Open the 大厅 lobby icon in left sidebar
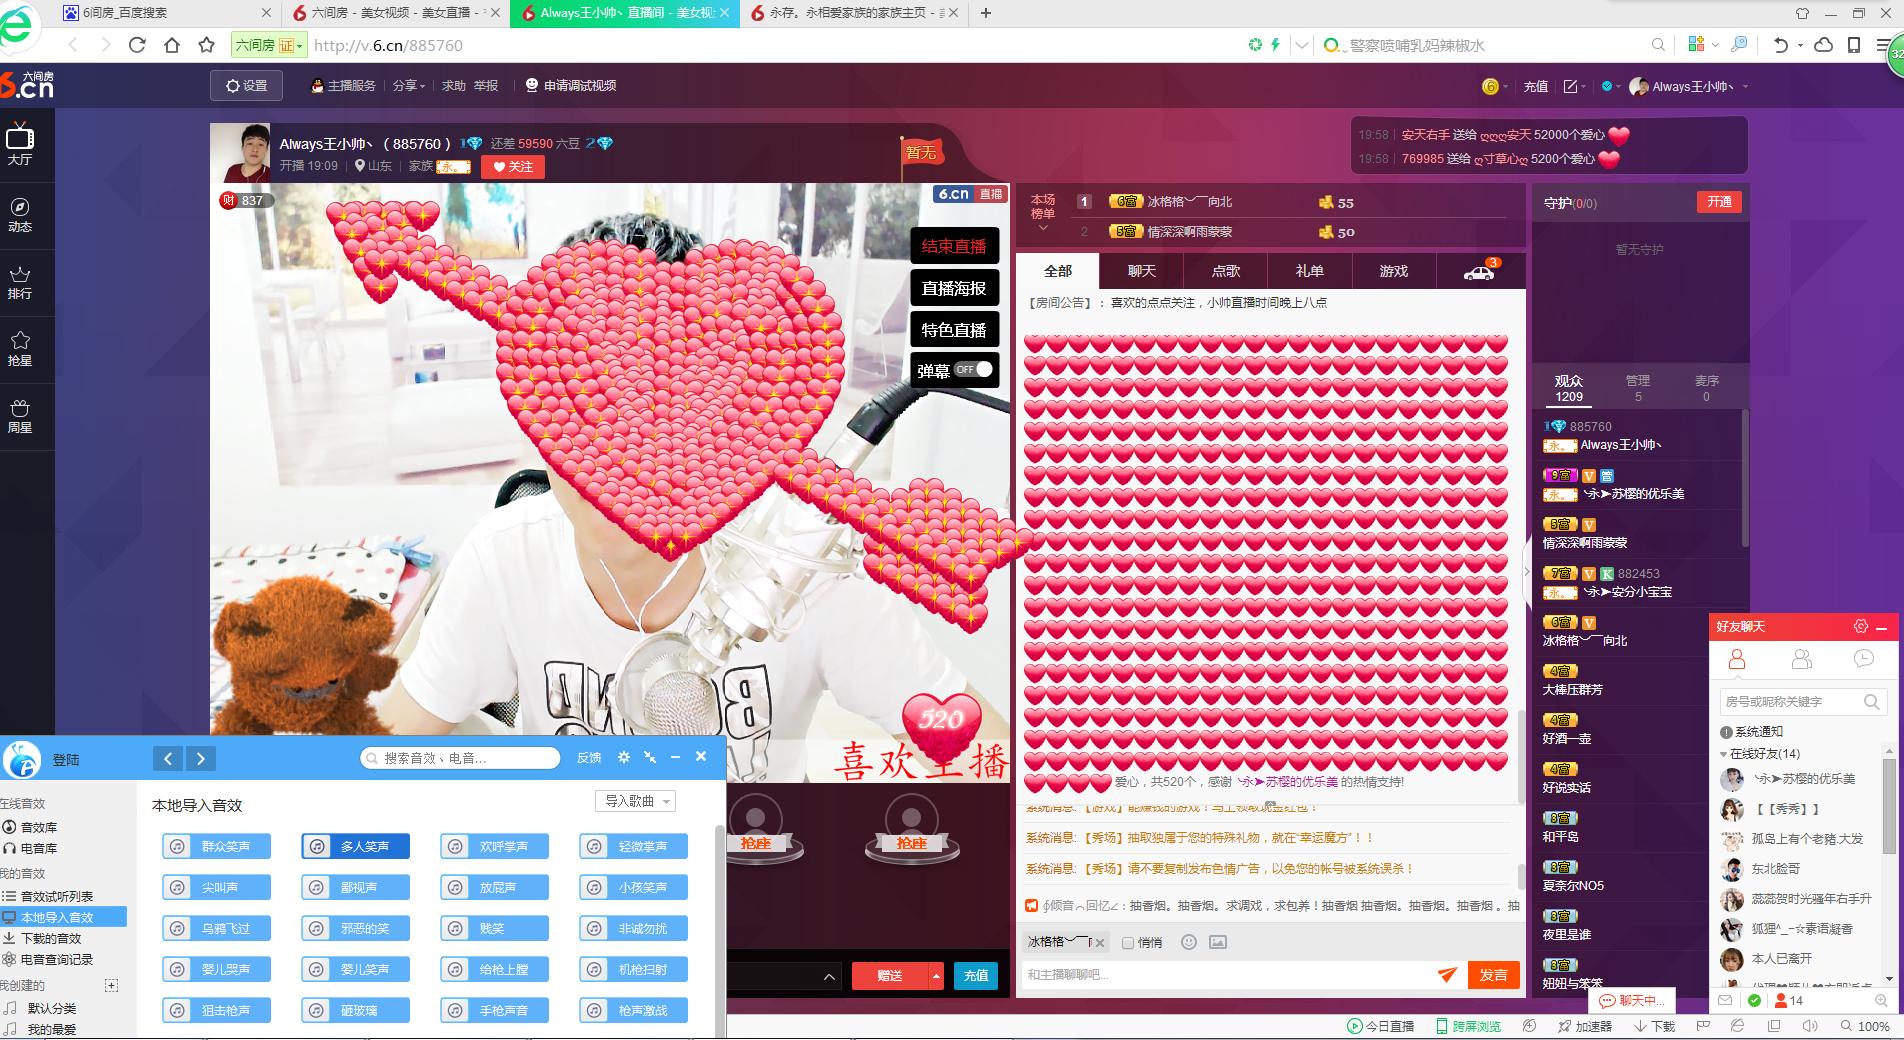This screenshot has width=1904, height=1040. 20,144
